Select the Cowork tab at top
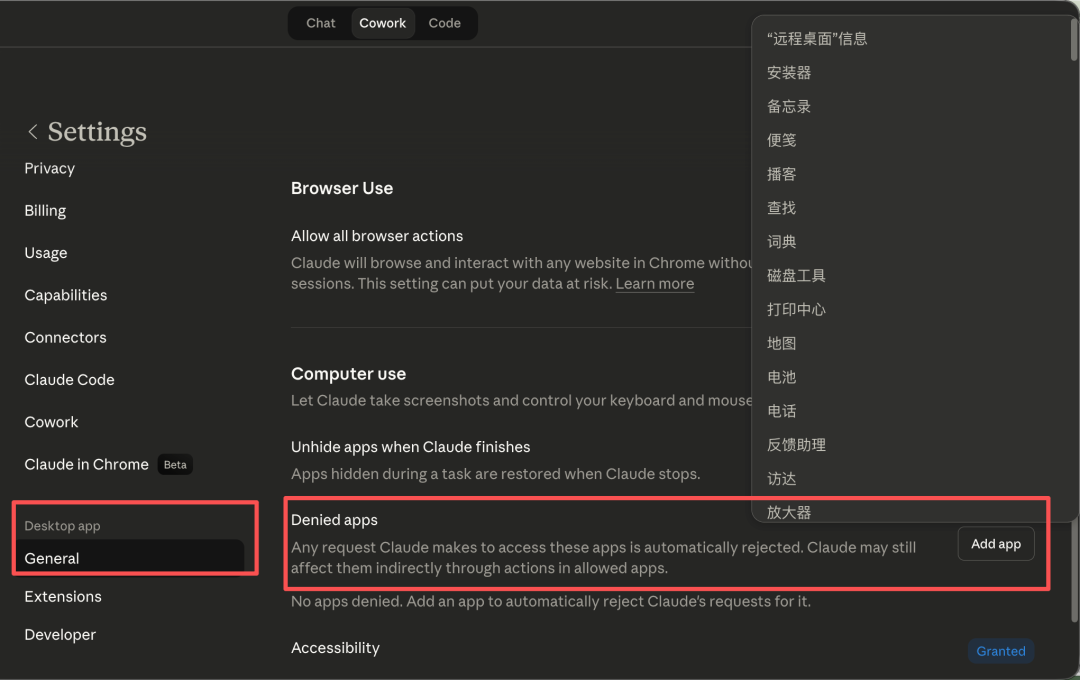This screenshot has height=680, width=1080. [382, 22]
